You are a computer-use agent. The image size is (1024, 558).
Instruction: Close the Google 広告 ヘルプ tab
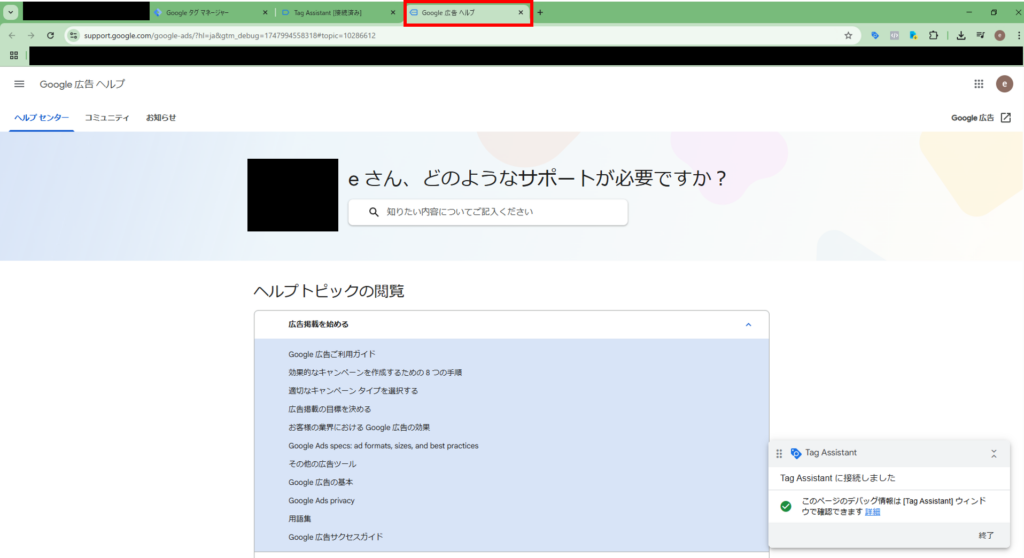click(x=520, y=12)
